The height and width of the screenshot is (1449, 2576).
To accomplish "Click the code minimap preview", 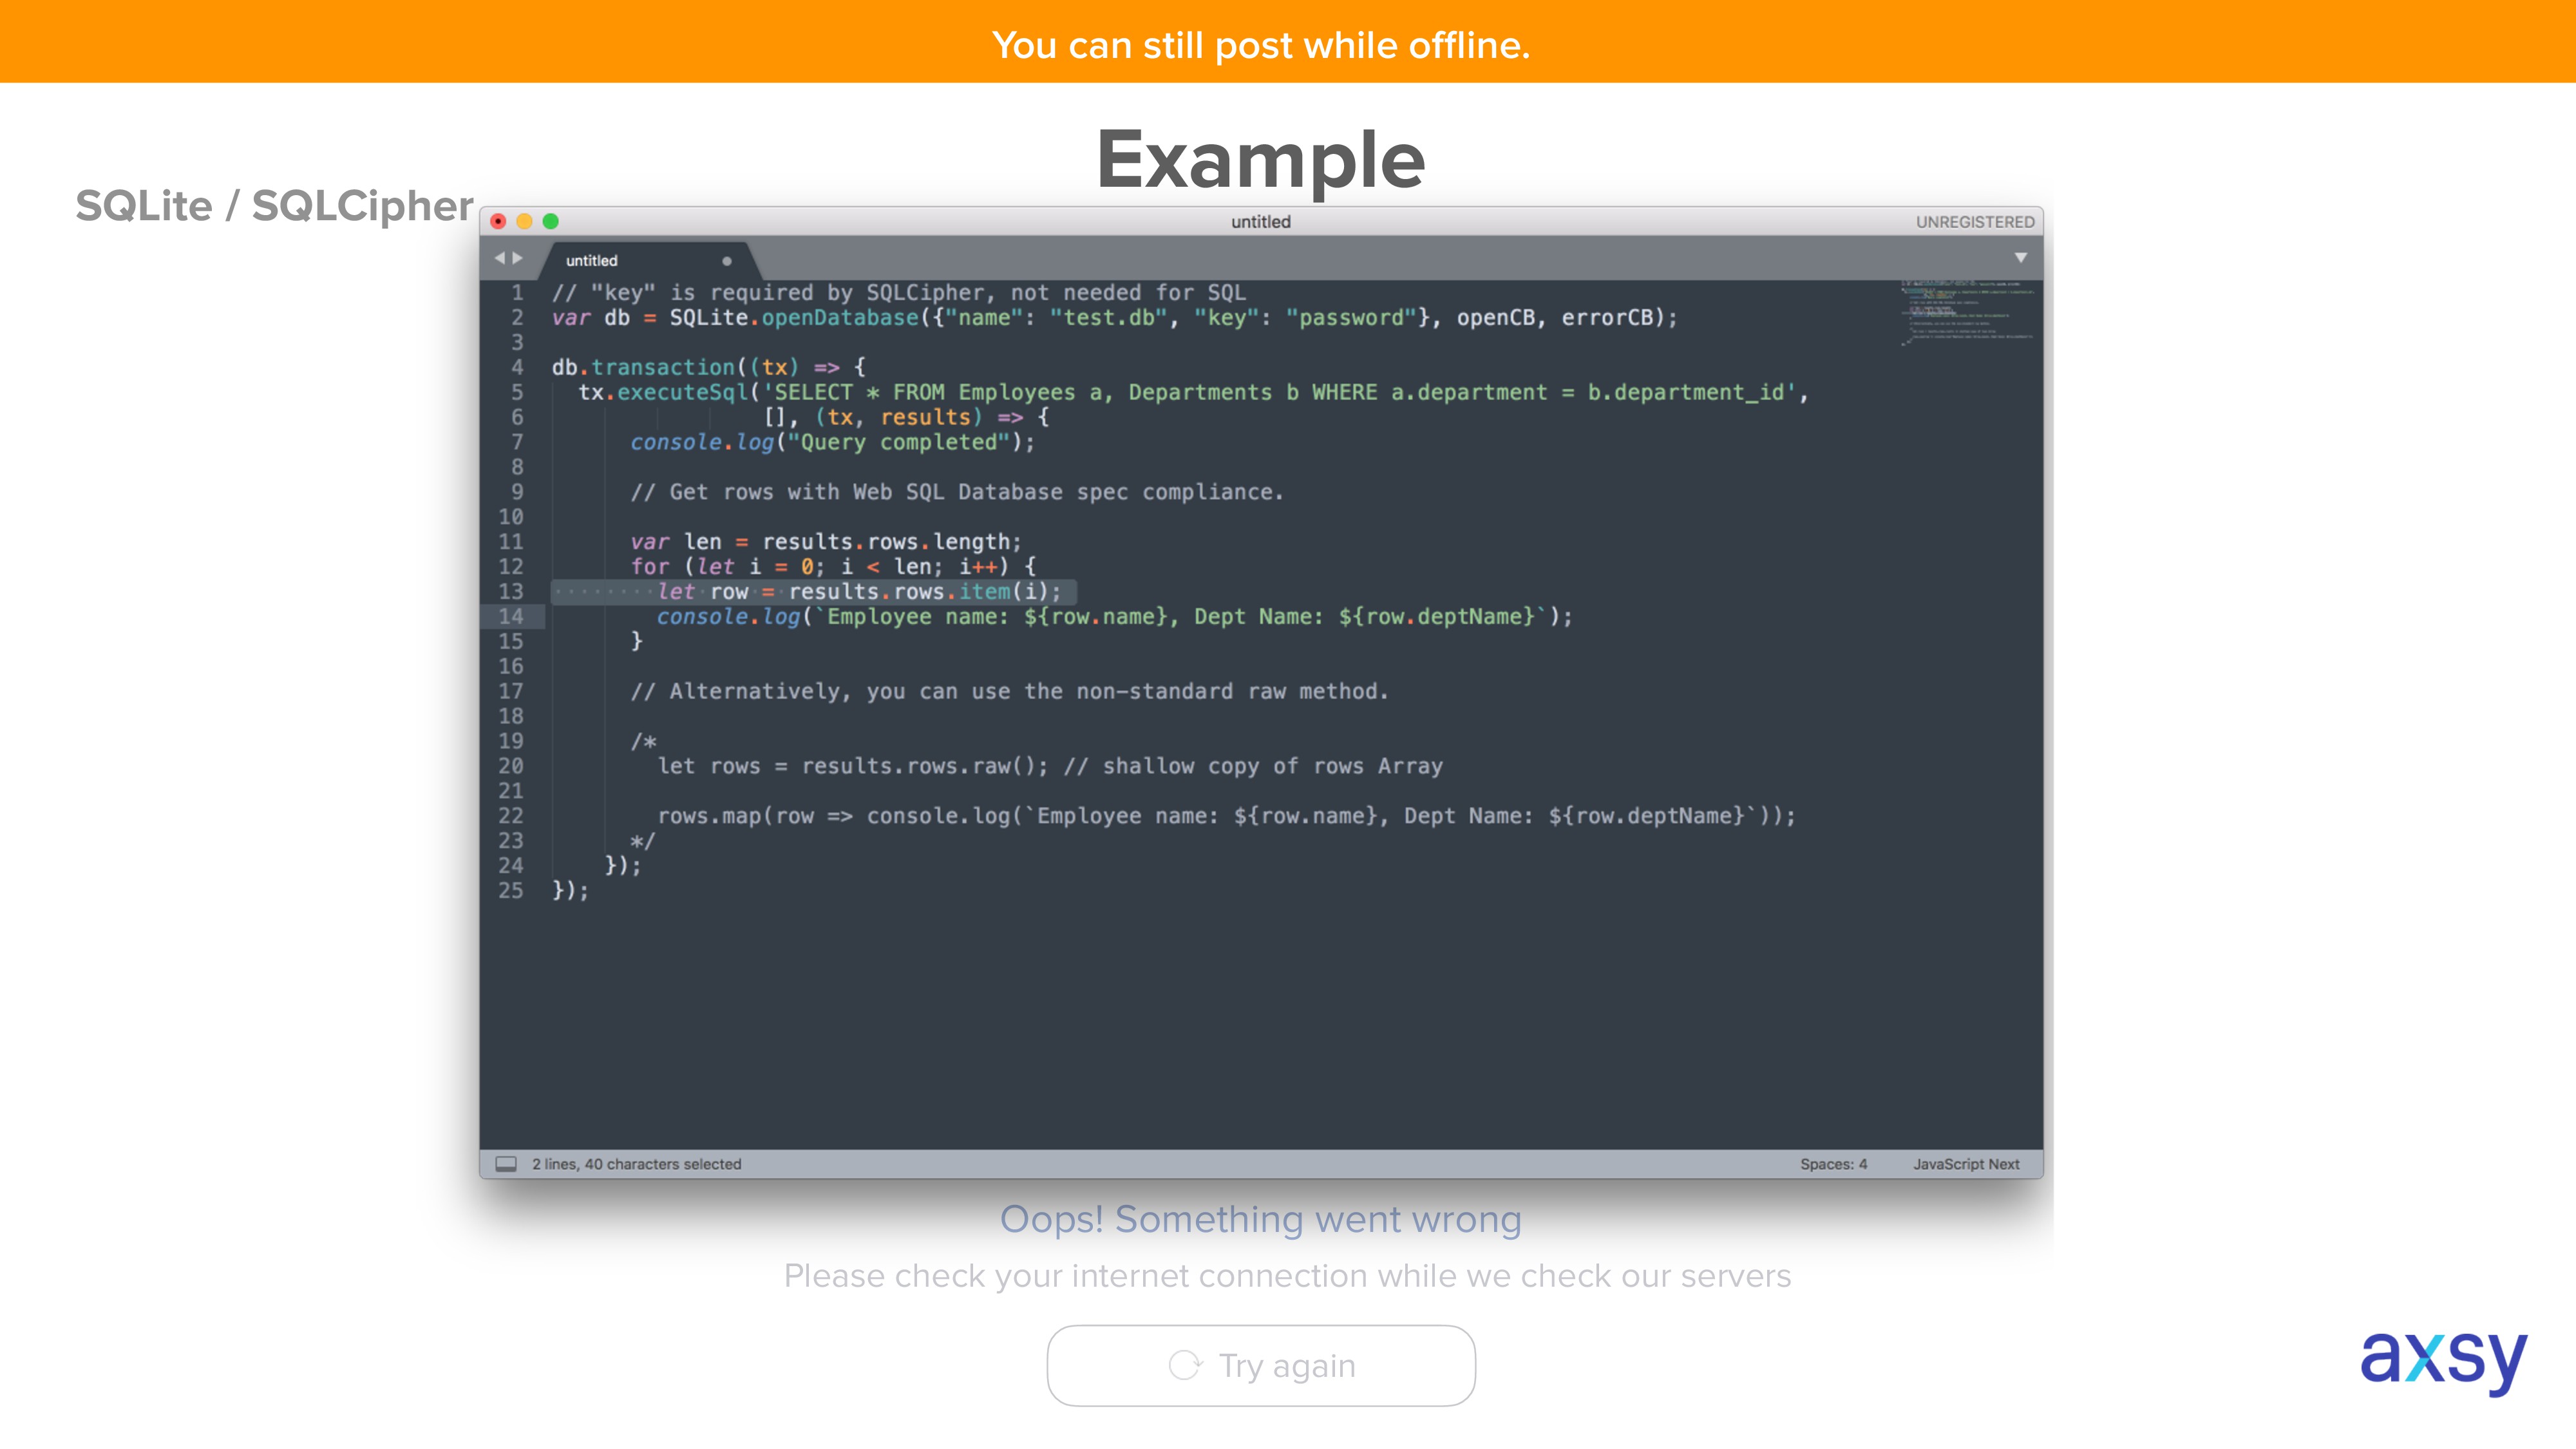I will pyautogui.click(x=1967, y=313).
